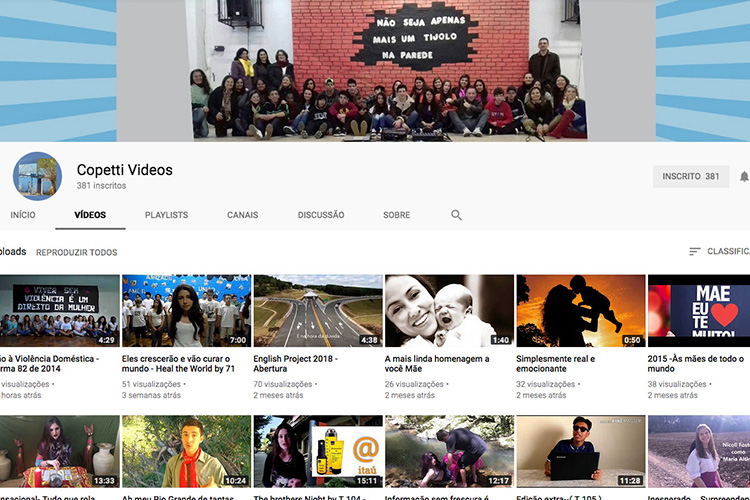
Task: Go to the CANAIS tab
Action: coord(242,215)
